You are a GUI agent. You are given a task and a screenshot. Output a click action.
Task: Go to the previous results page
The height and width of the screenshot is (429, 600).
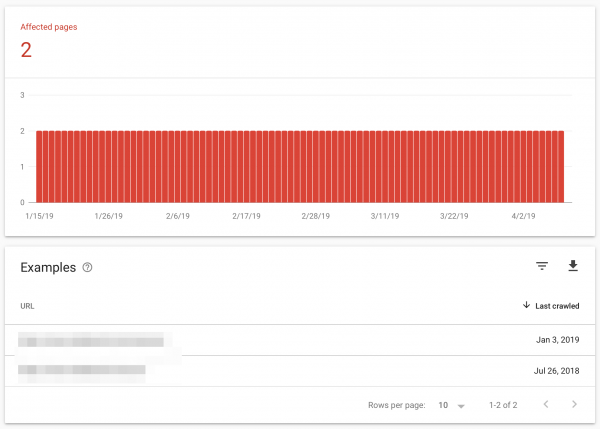(x=545, y=405)
